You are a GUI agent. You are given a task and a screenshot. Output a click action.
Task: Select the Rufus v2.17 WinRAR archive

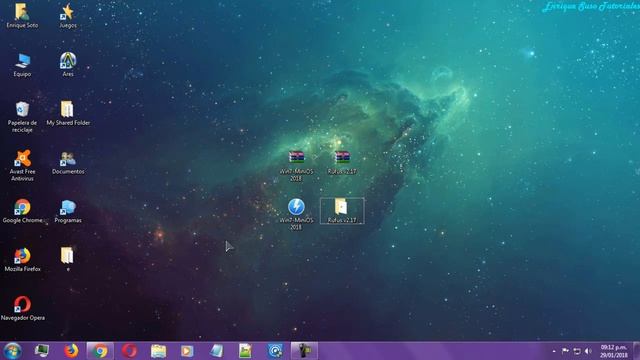point(342,162)
